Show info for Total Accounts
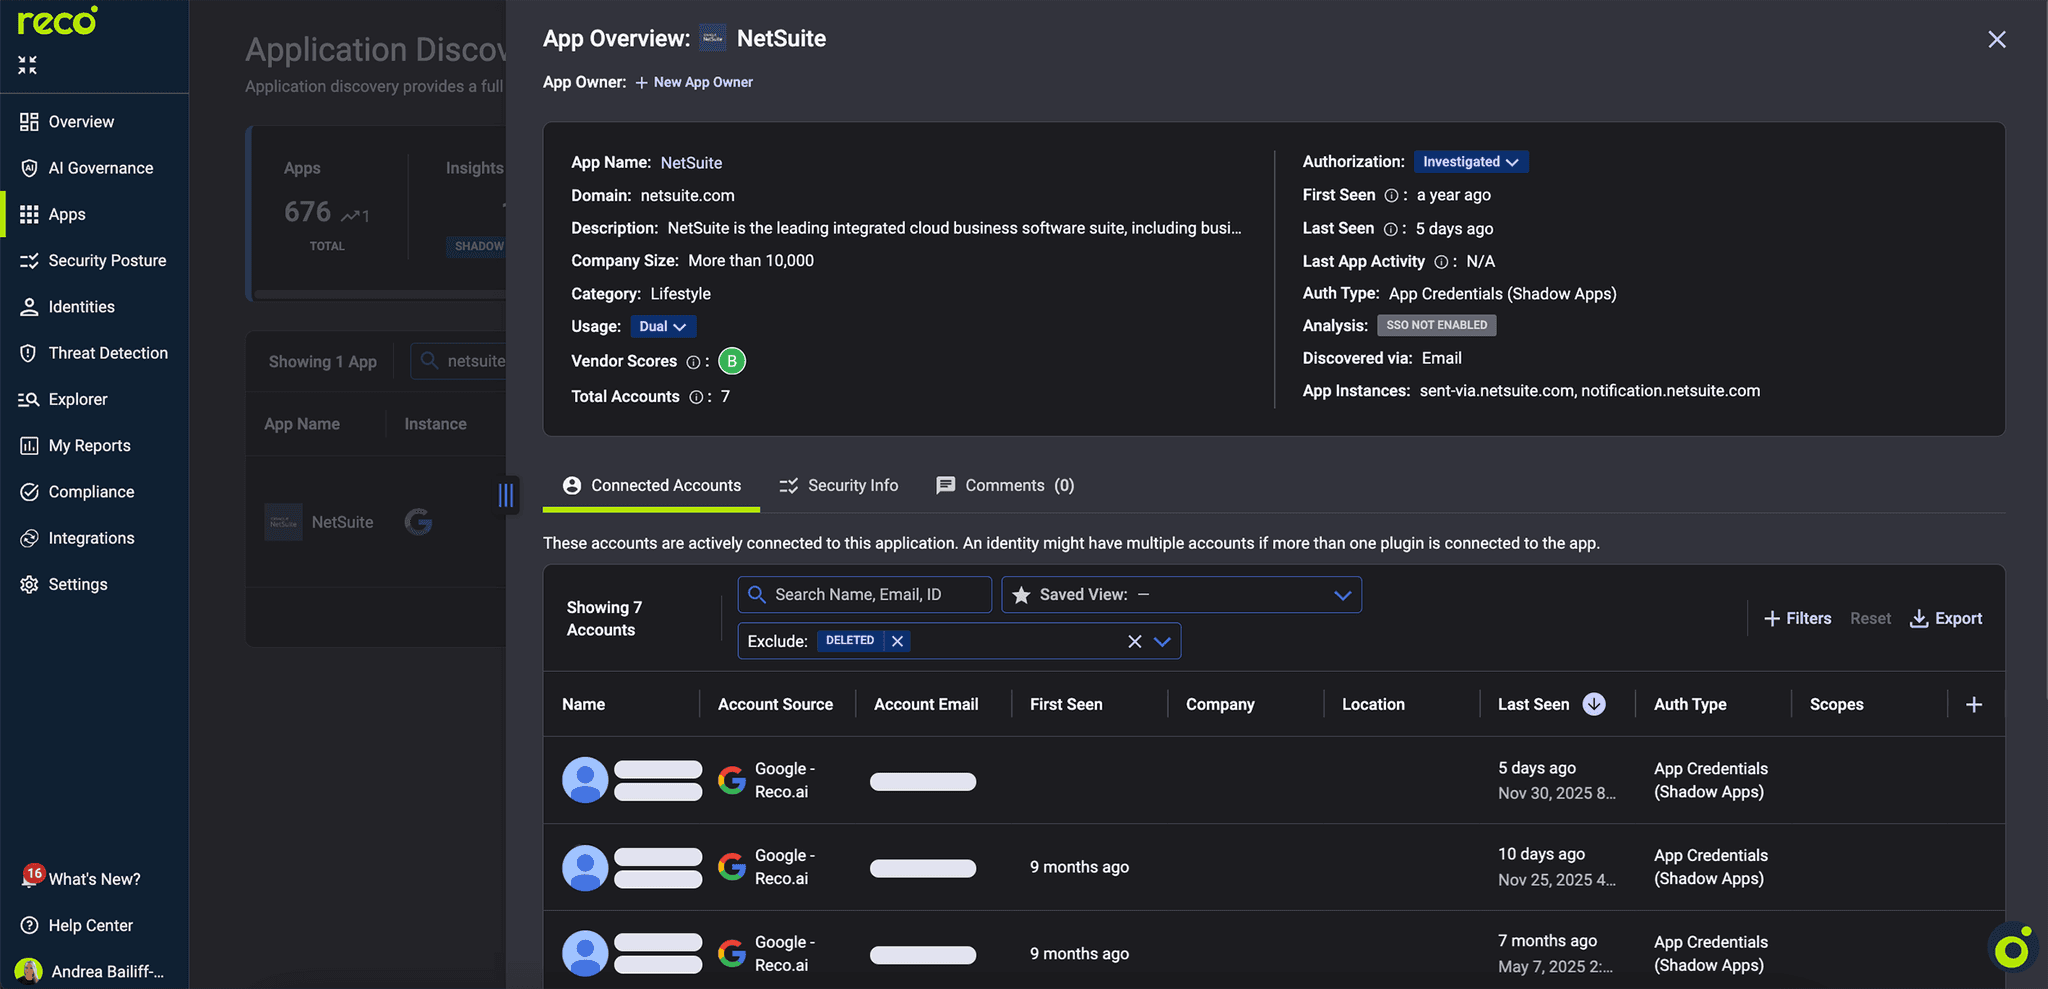Viewport: 2048px width, 989px height. [696, 397]
